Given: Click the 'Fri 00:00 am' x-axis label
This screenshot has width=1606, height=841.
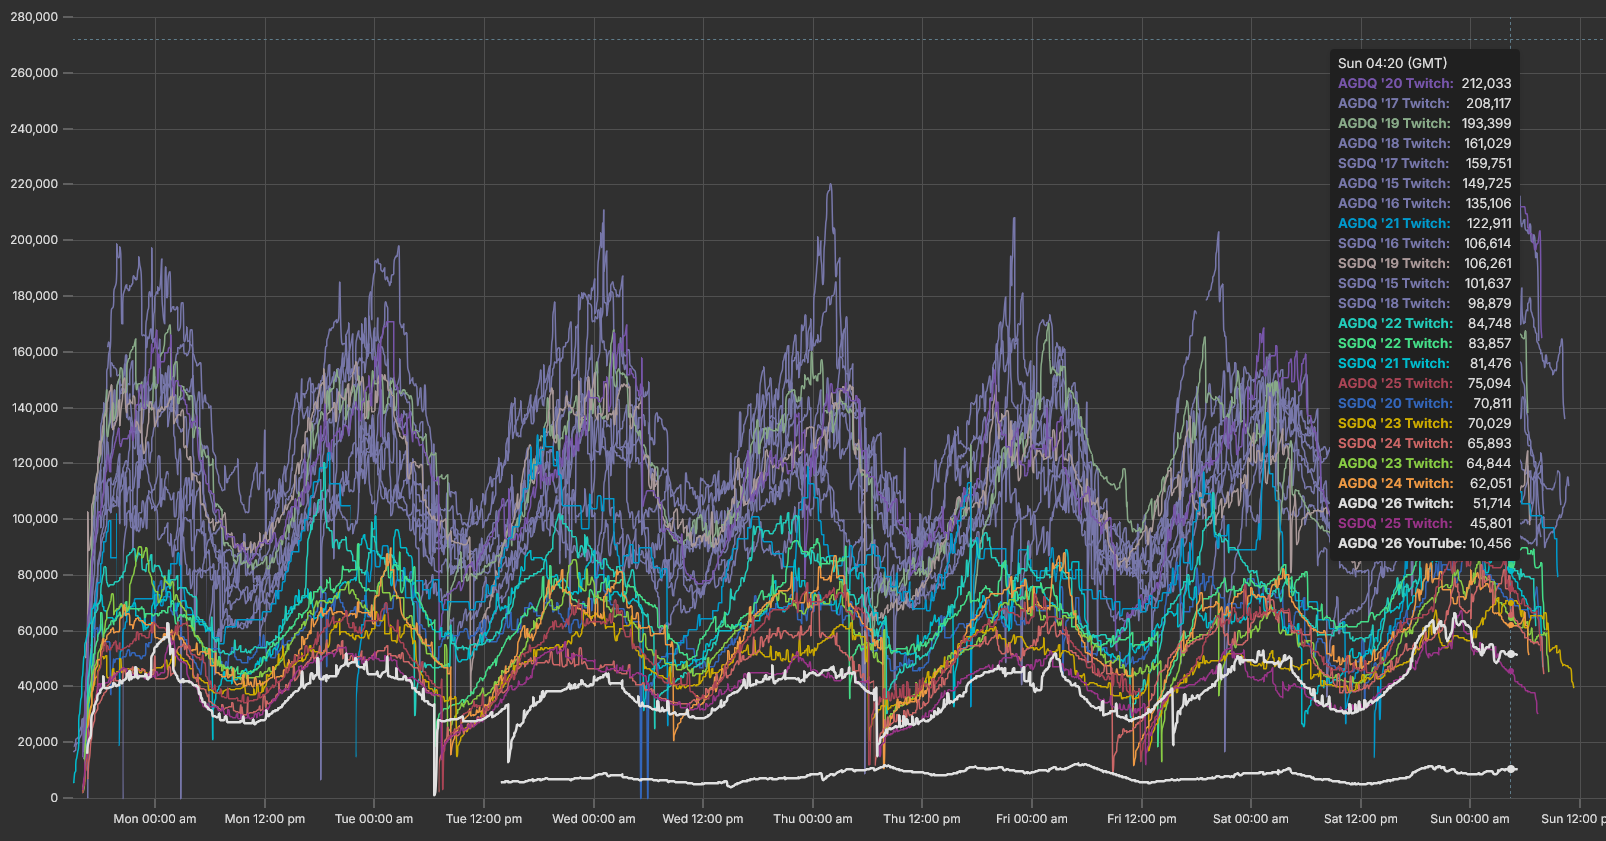Looking at the screenshot, I should [x=1032, y=819].
